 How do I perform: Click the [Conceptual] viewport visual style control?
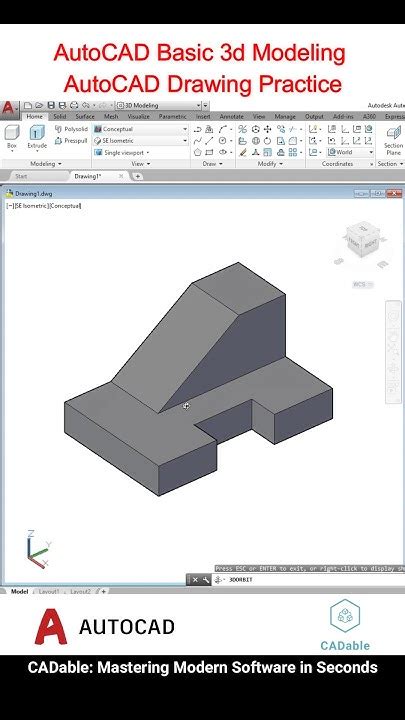click(x=65, y=206)
